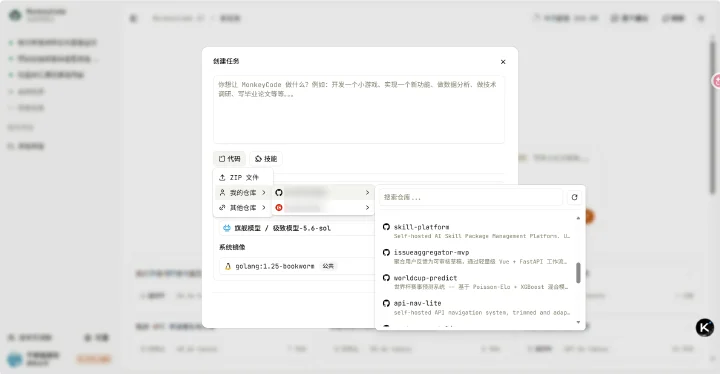720x374 pixels.
Task: Select the 其他仓库 menu entry
Action: pos(243,208)
